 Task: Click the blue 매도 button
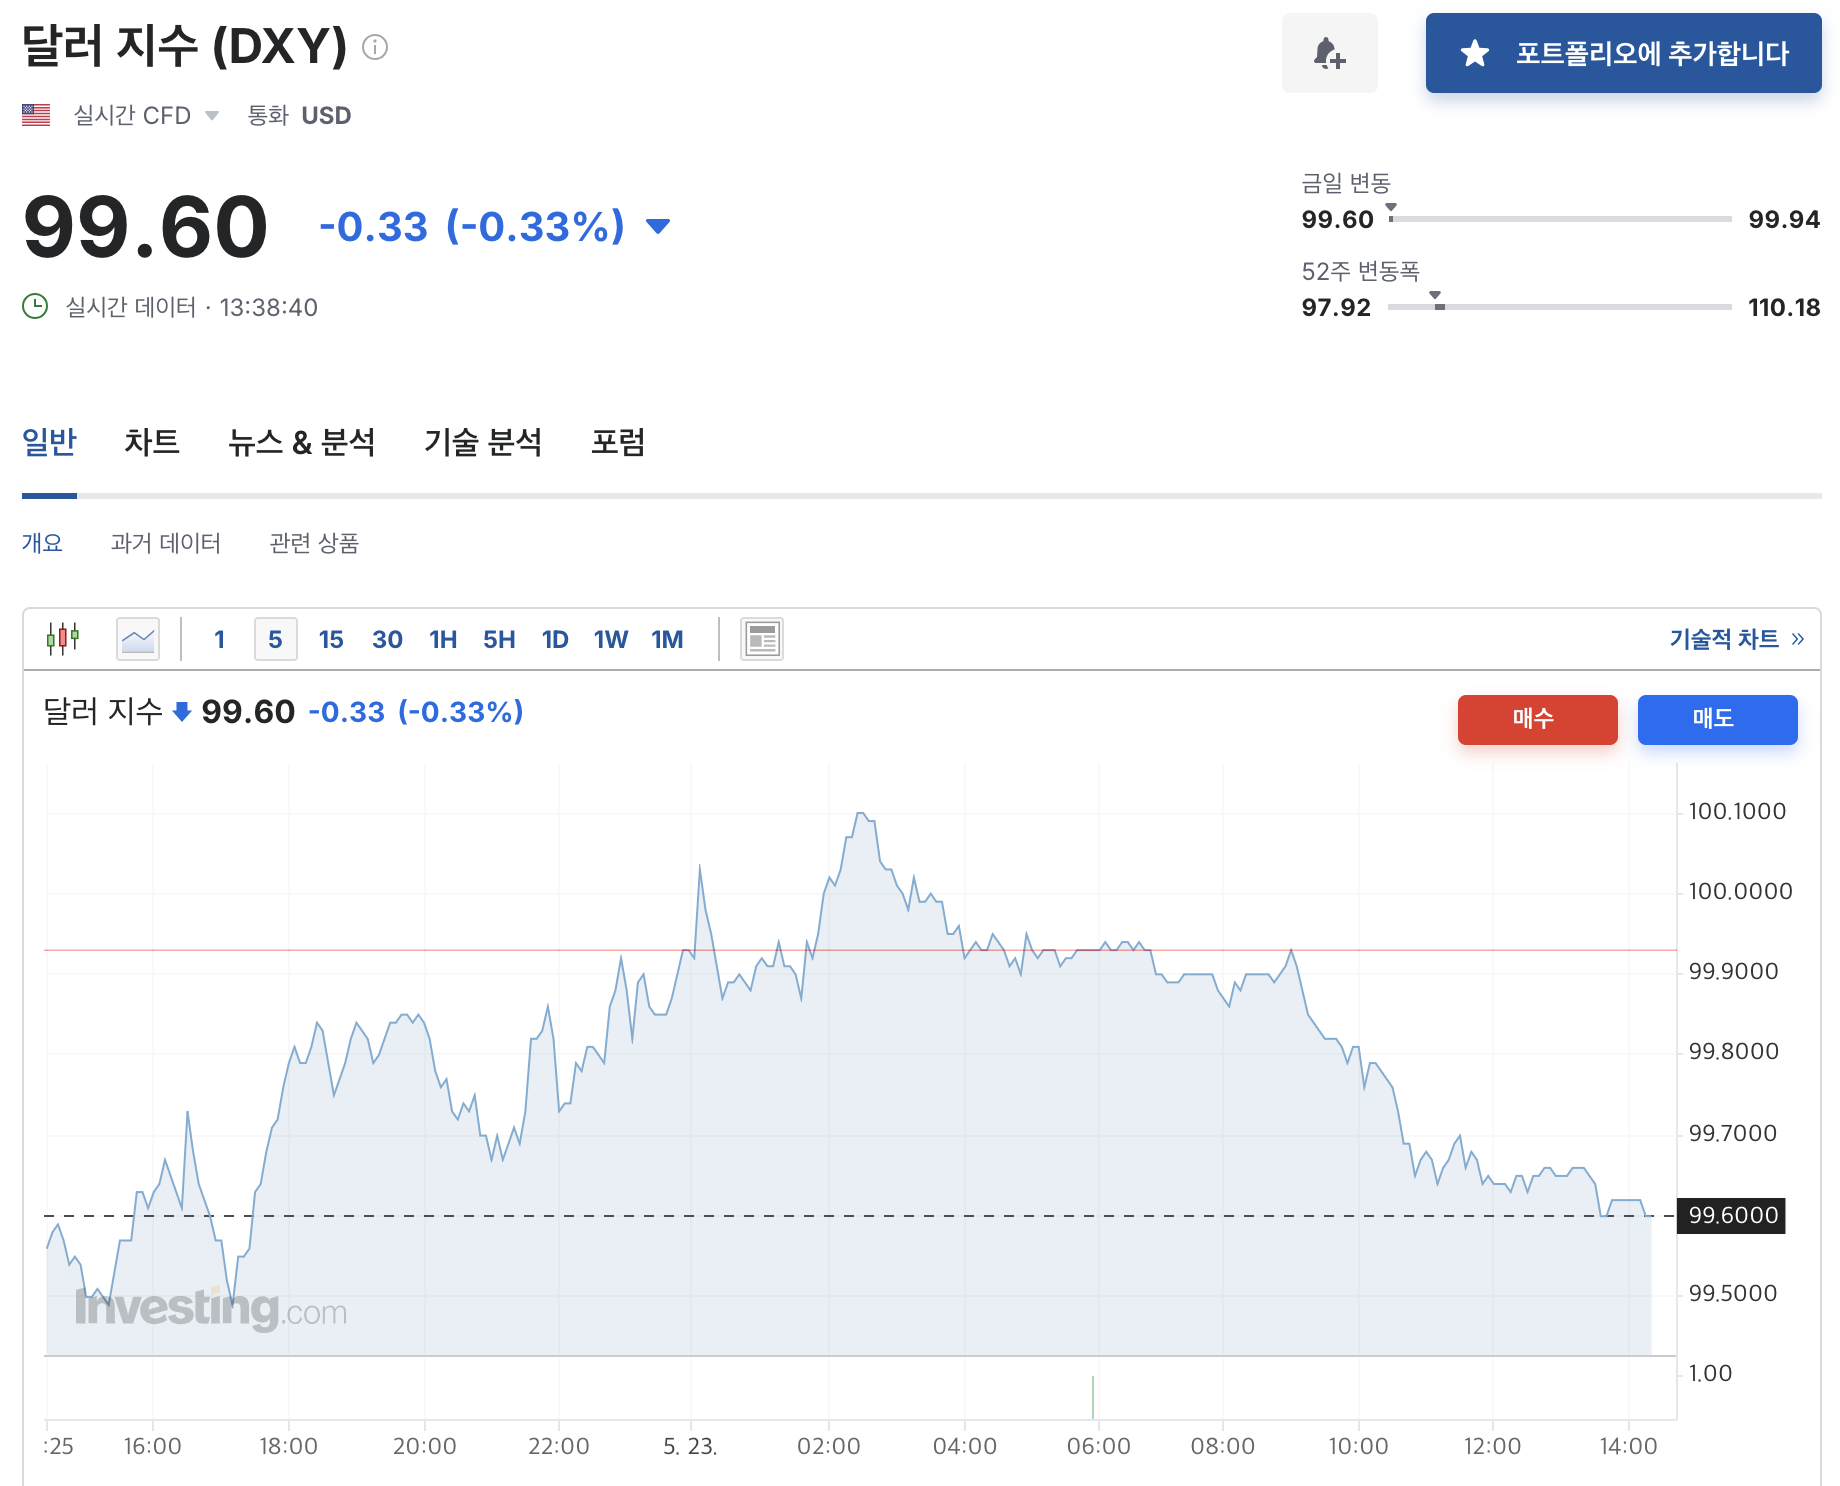(x=1717, y=719)
